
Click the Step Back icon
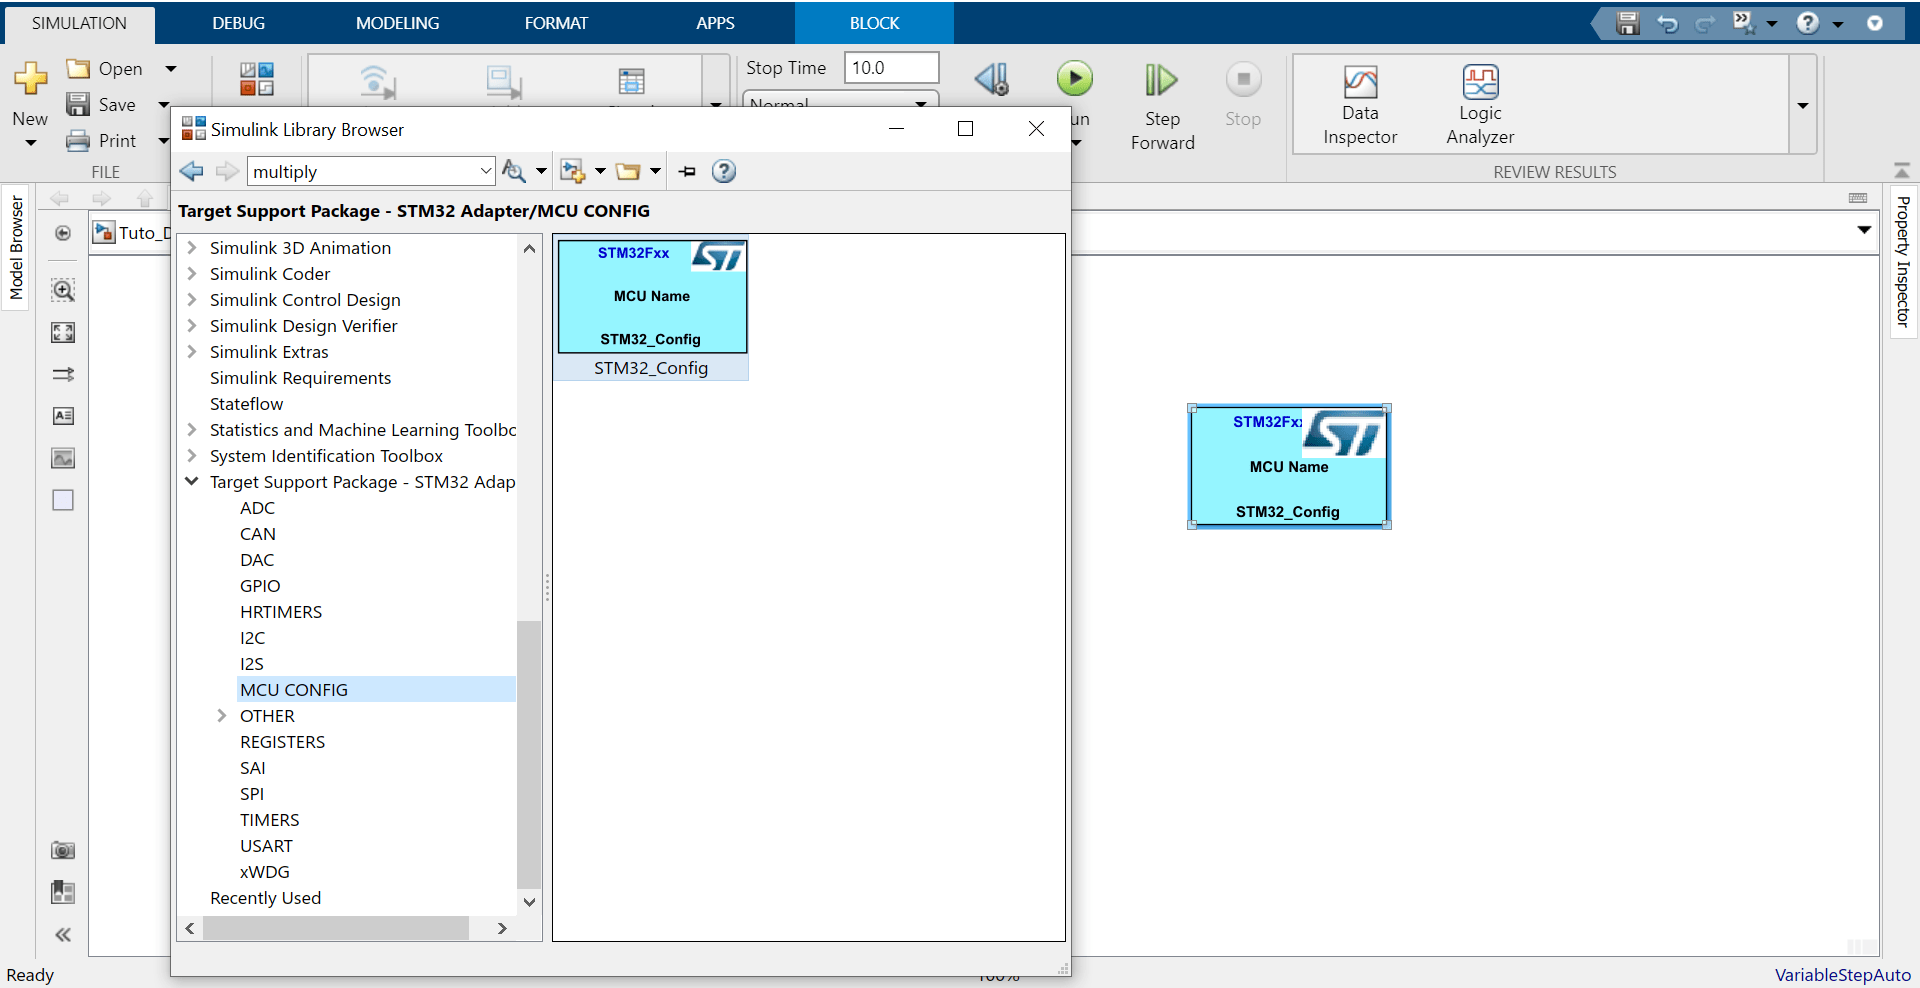(x=991, y=79)
